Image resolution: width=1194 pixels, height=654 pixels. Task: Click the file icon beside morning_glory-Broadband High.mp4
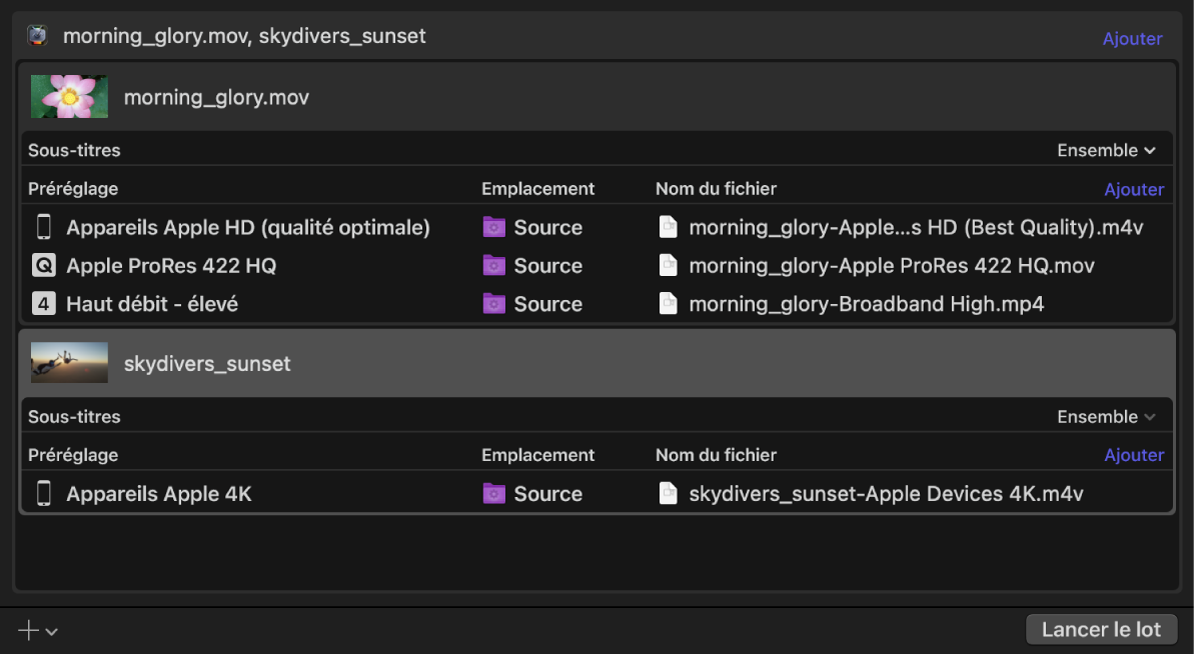pos(668,304)
